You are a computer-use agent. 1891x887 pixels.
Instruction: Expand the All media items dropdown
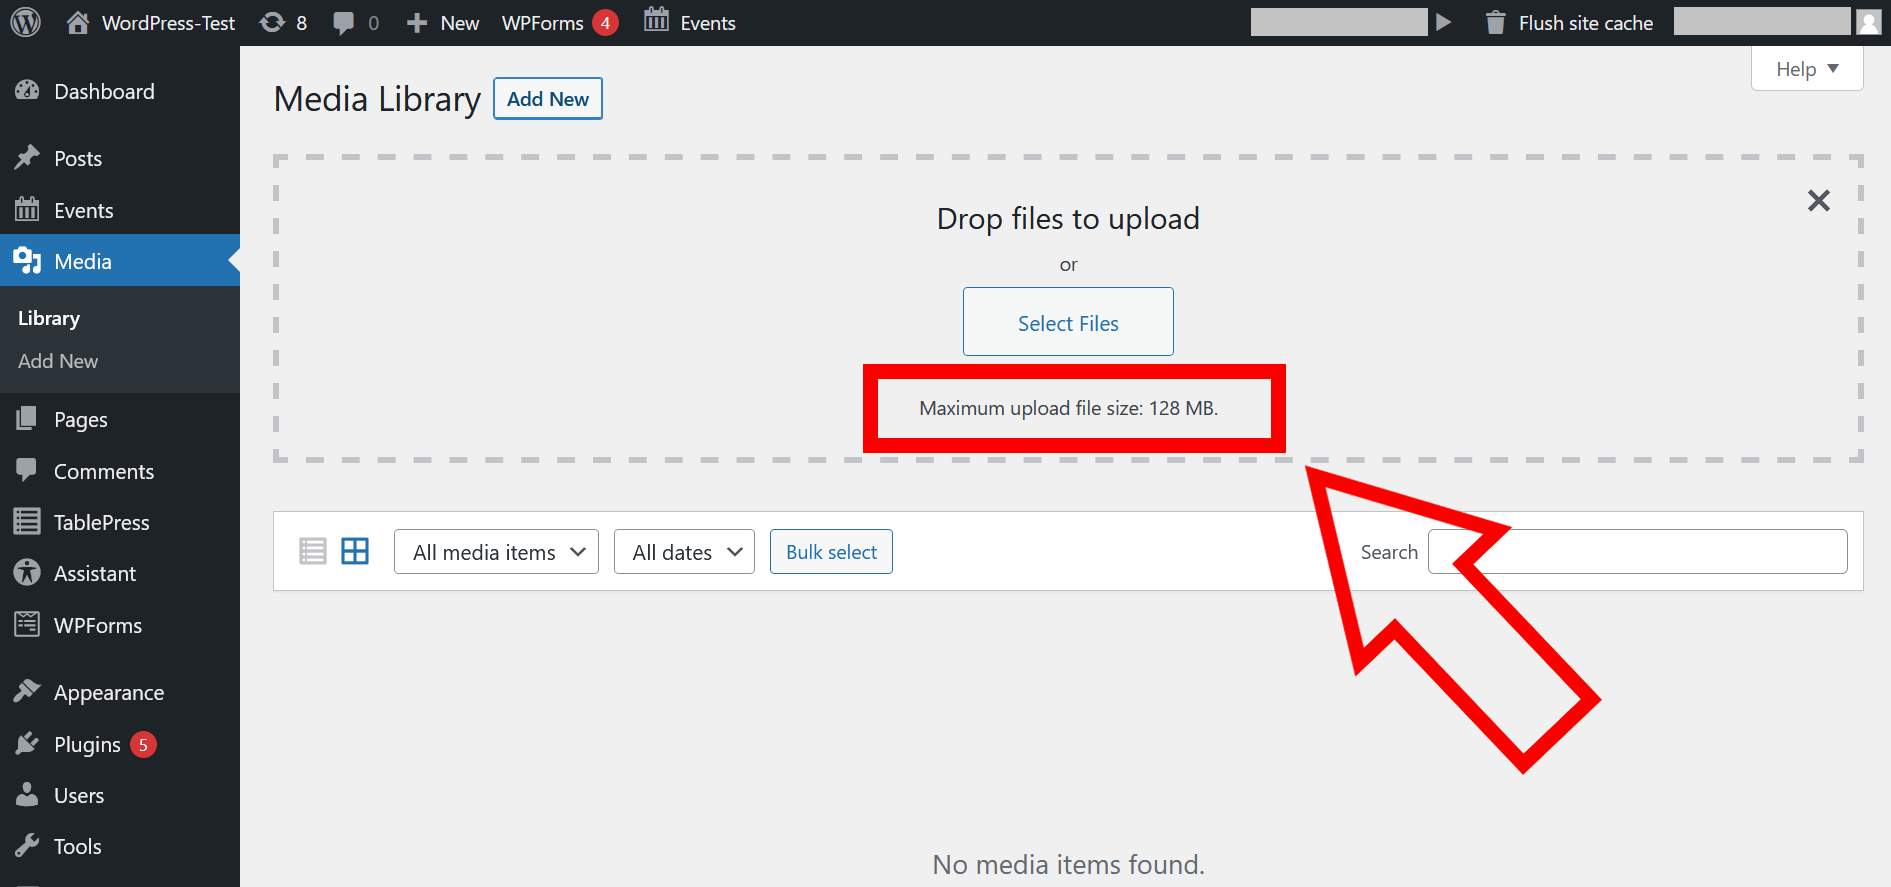[x=496, y=552]
